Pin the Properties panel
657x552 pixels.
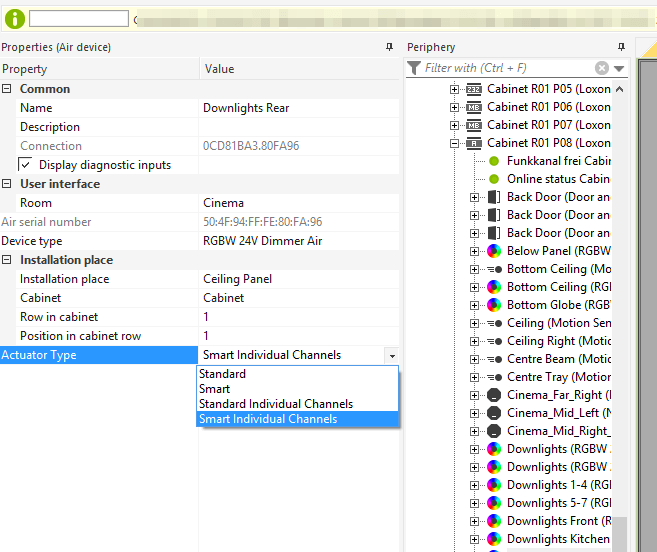(389, 47)
